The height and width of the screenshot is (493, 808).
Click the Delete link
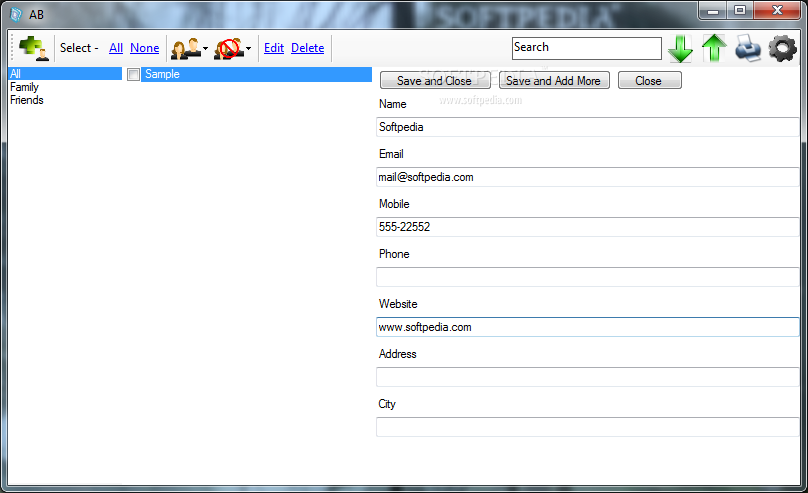308,48
